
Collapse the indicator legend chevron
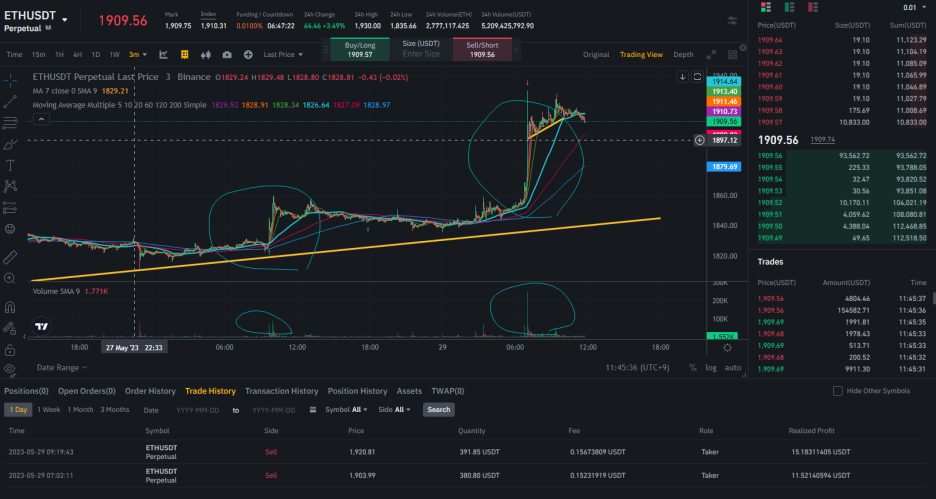(x=41, y=119)
